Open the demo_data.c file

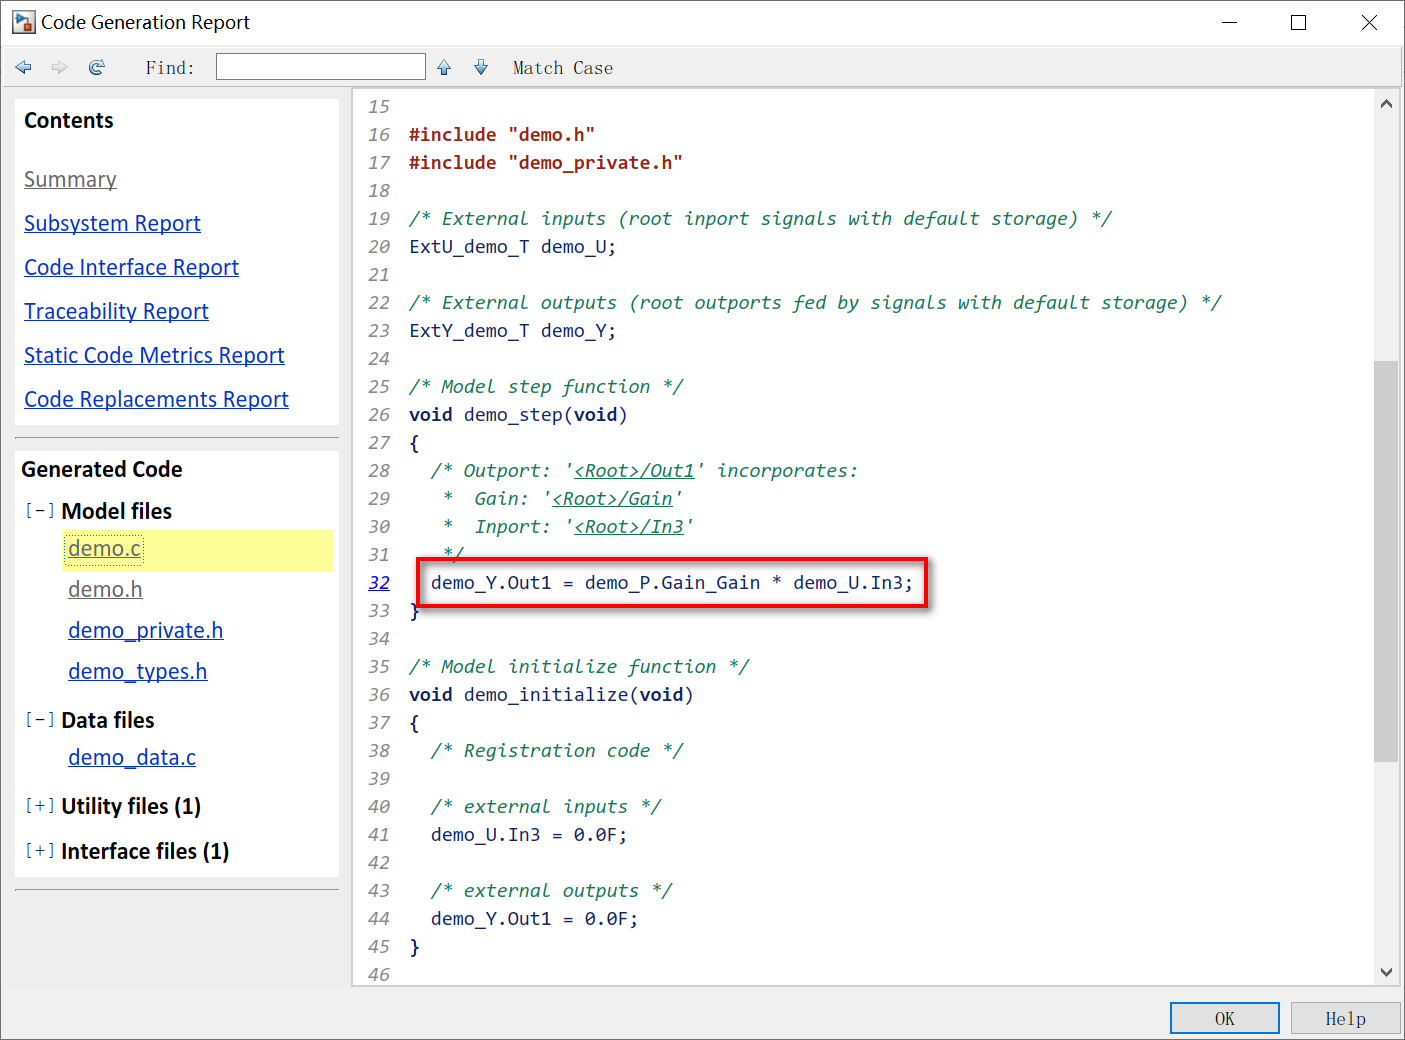pyautogui.click(x=132, y=758)
